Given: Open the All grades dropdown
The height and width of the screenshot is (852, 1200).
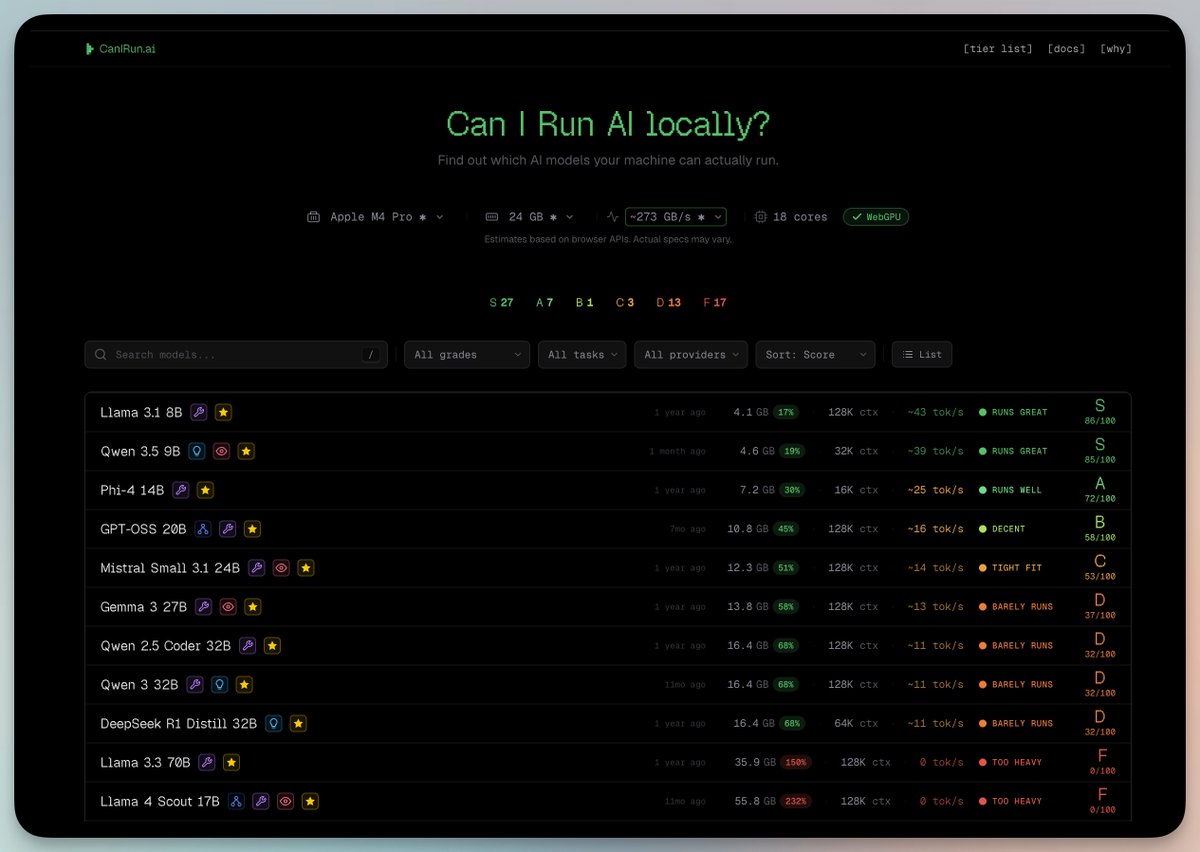Looking at the screenshot, I should tap(467, 355).
